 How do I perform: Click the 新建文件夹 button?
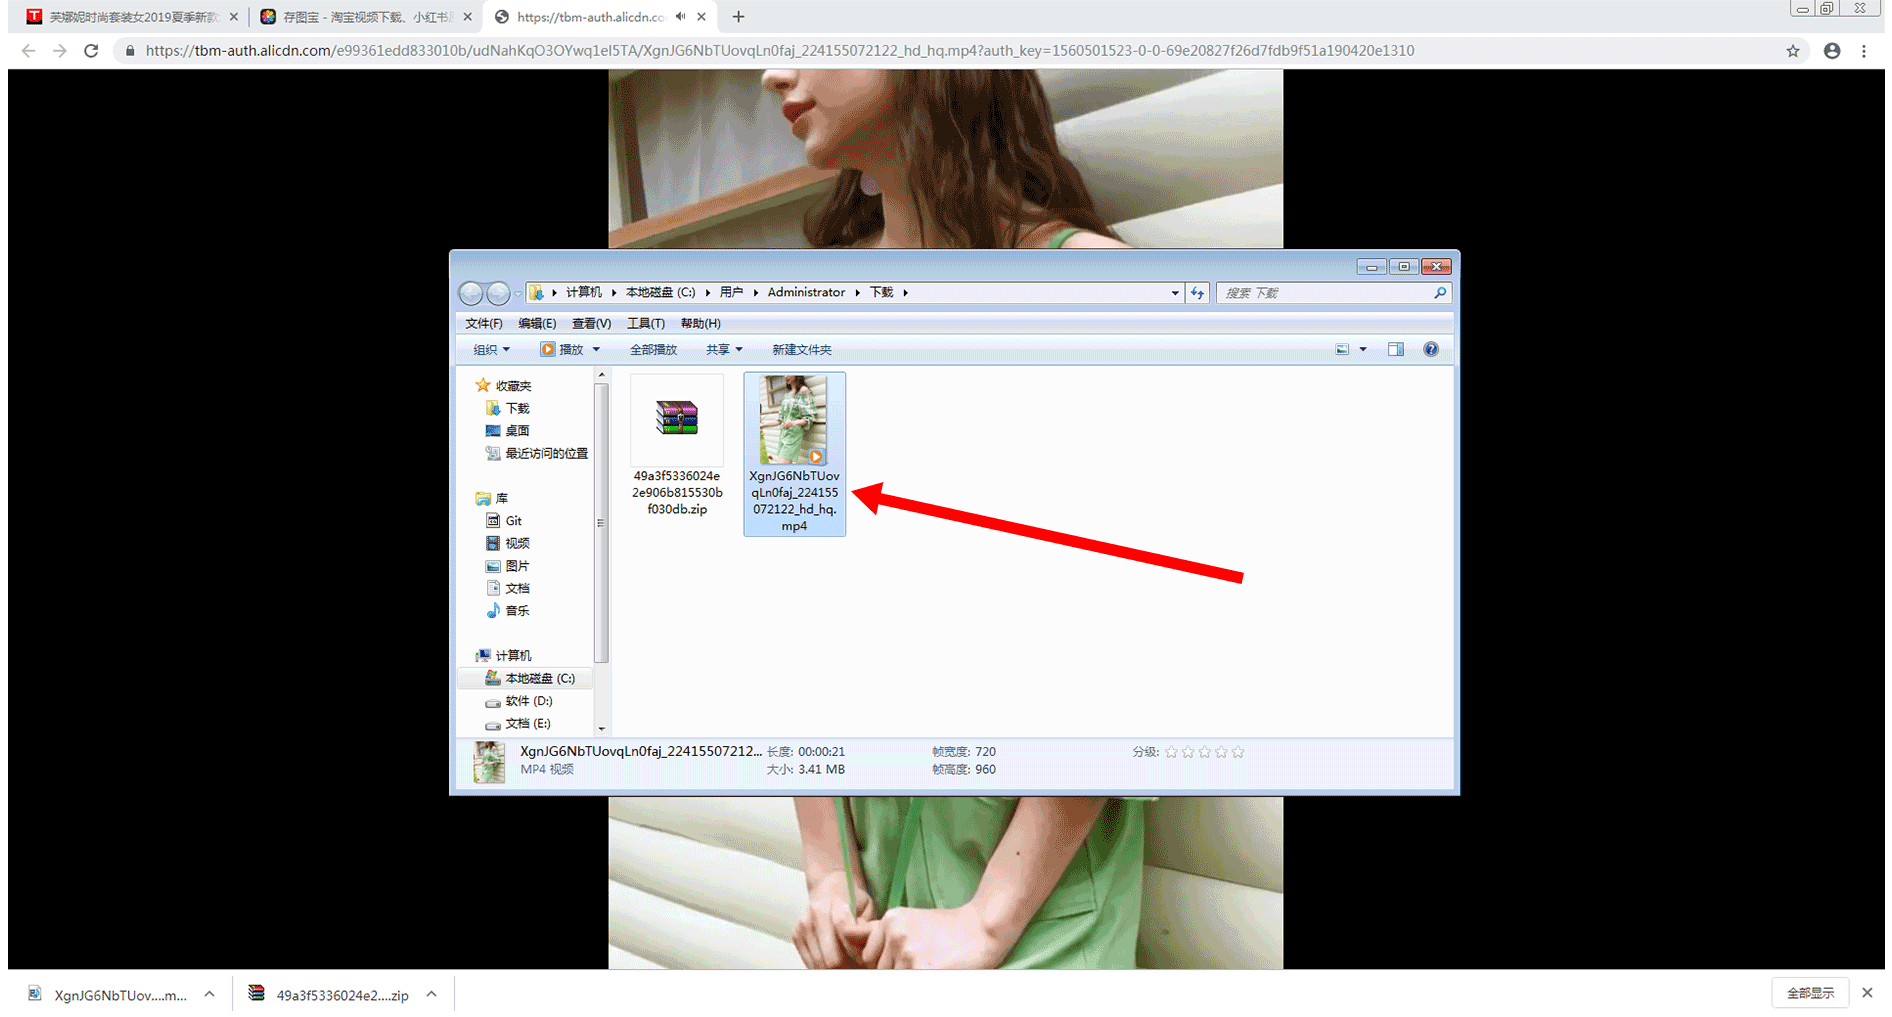coord(801,349)
